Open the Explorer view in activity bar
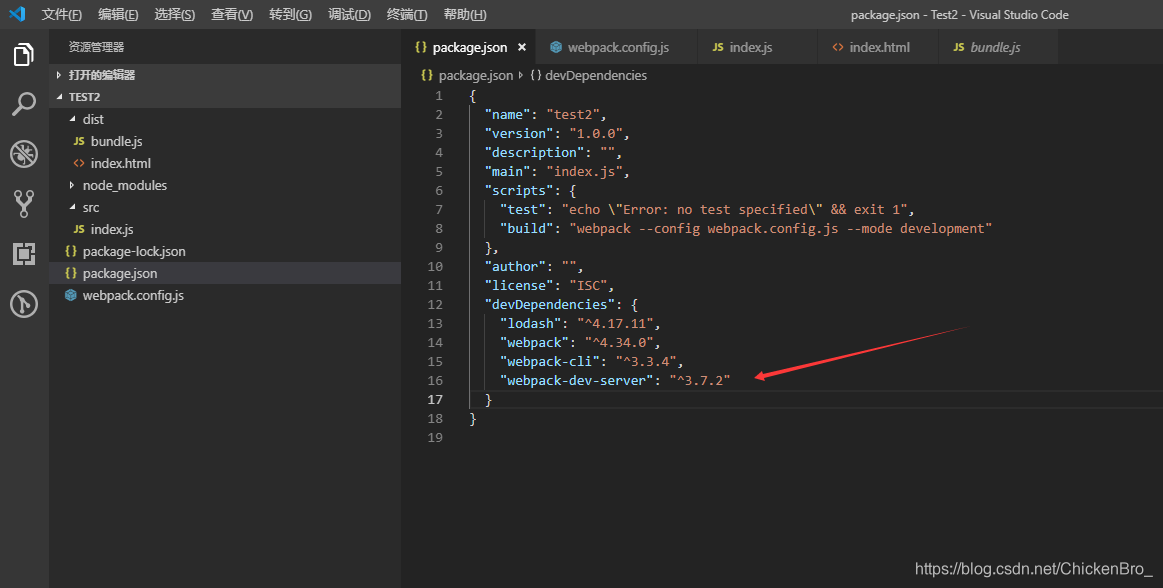 point(24,54)
